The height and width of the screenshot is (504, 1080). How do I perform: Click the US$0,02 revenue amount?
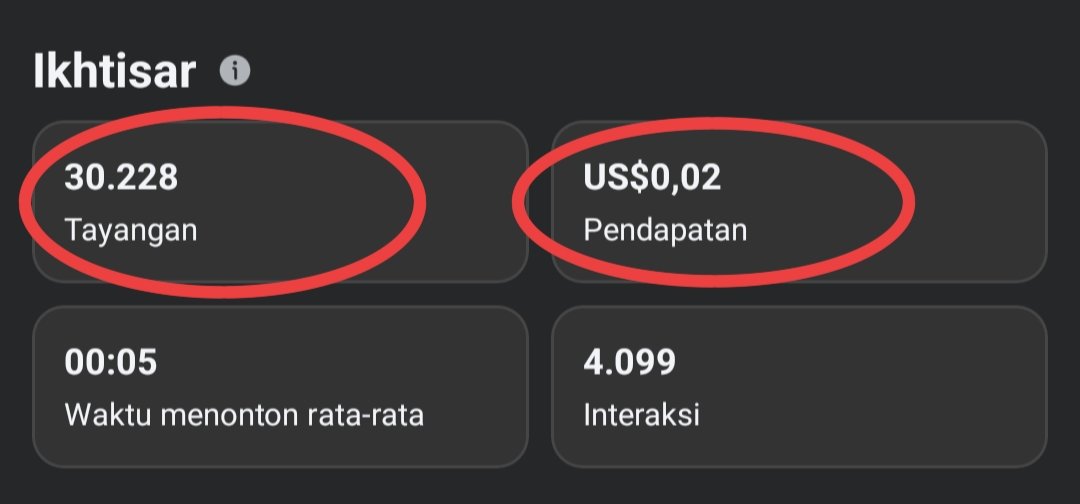coord(652,177)
